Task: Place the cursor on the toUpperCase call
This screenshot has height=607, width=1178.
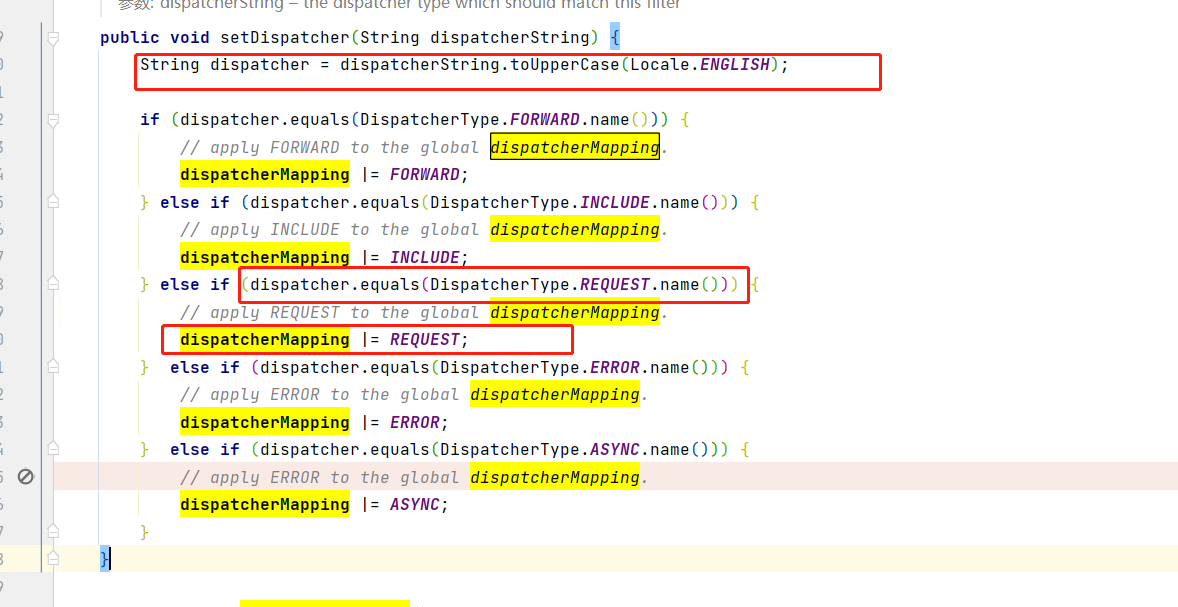Action: [x=564, y=65]
